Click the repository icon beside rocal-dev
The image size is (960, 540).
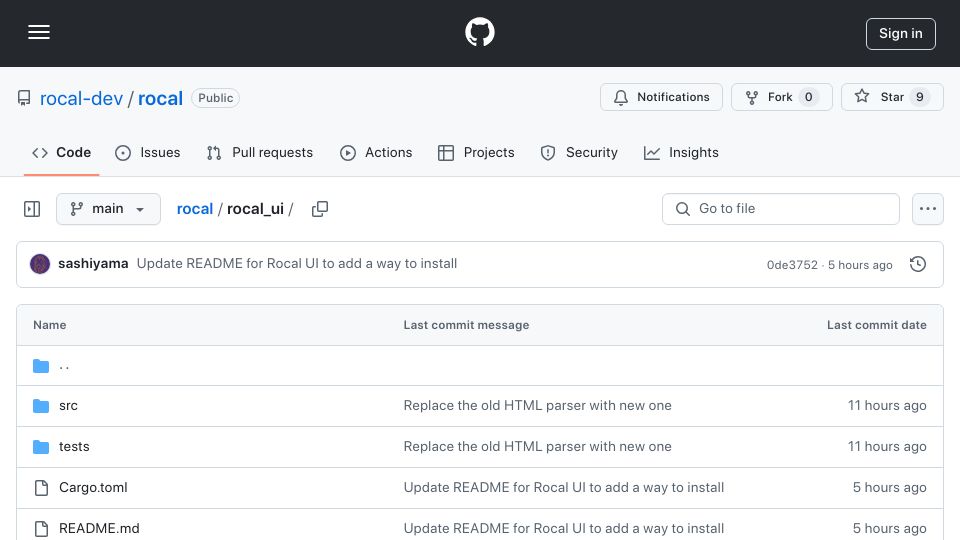24,99
